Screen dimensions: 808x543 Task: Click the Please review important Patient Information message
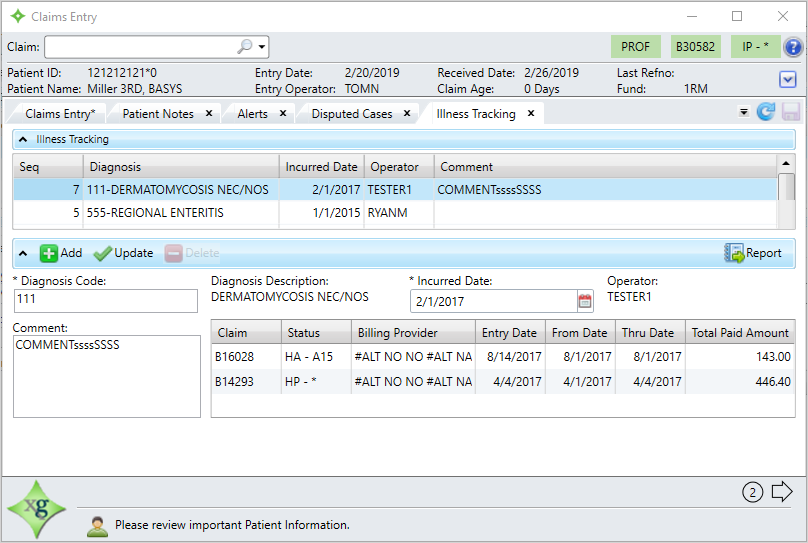pyautogui.click(x=232, y=525)
